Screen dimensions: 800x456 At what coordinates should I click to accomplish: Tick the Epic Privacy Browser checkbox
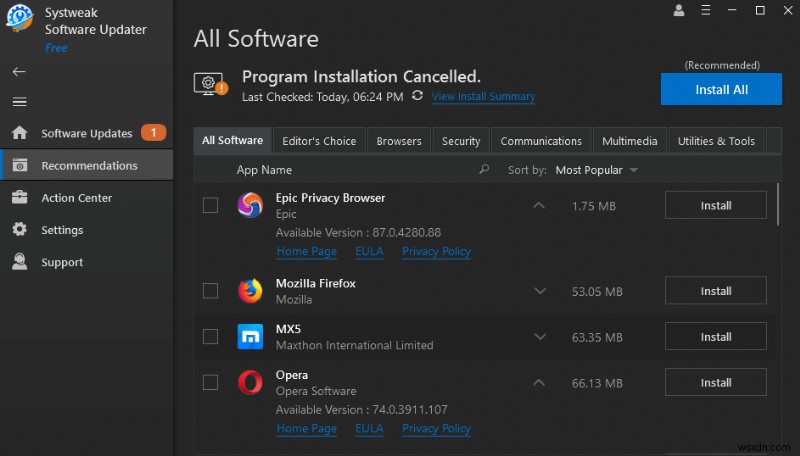click(x=210, y=205)
